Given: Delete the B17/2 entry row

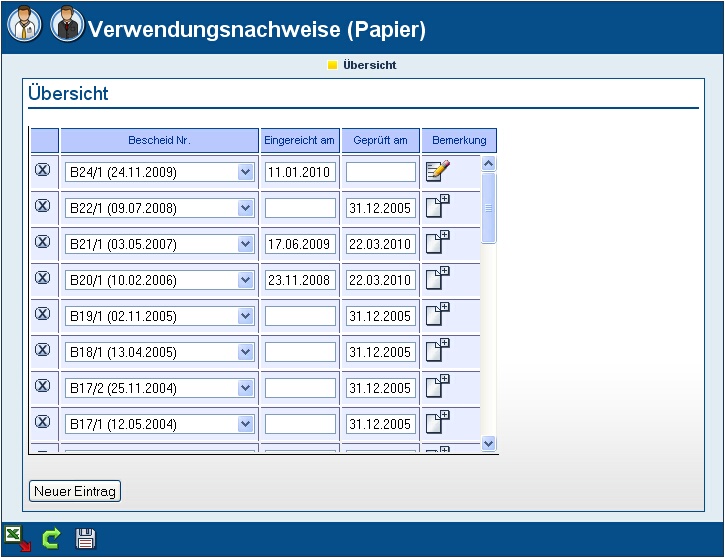Looking at the screenshot, I should pyautogui.click(x=43, y=386).
